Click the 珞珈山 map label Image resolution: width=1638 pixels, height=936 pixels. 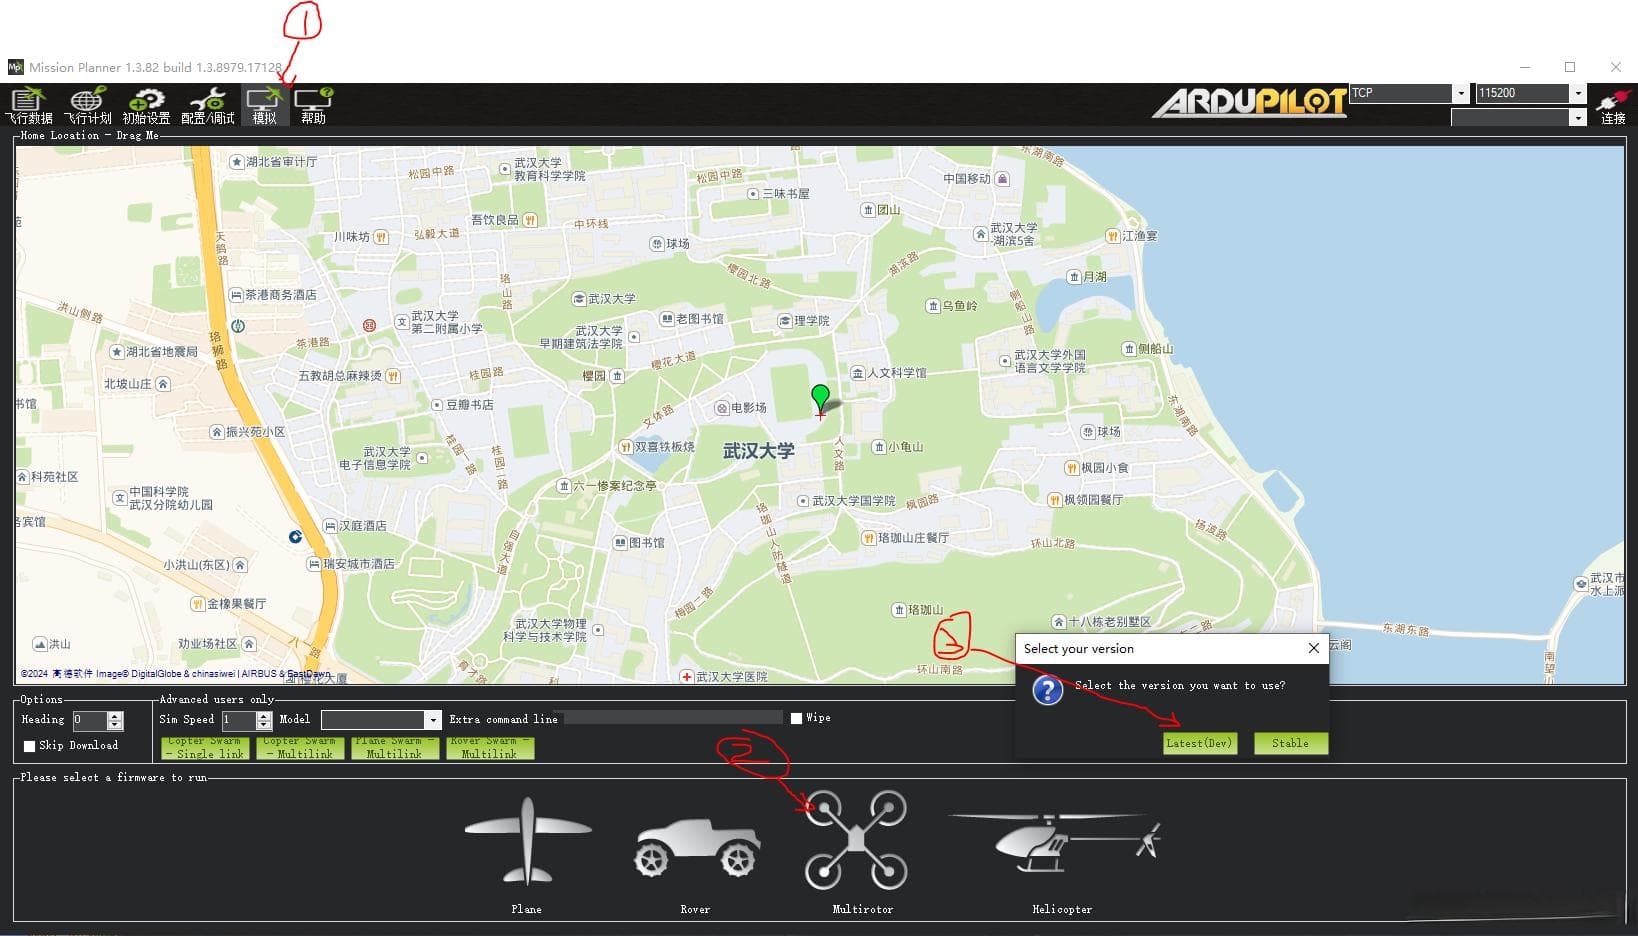[925, 610]
